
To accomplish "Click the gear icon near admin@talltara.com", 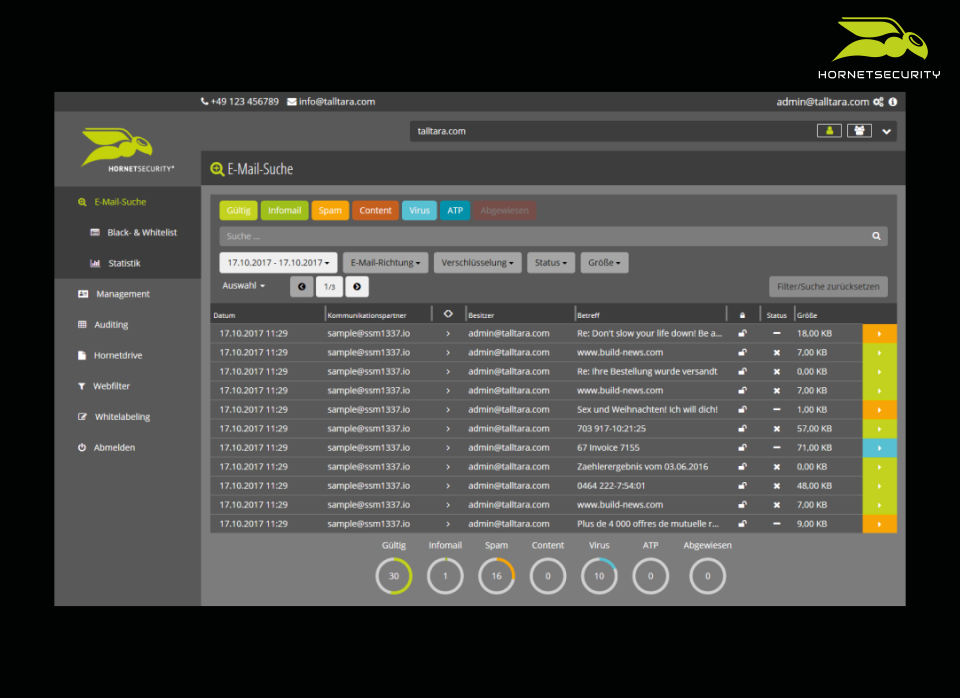I will coord(879,101).
